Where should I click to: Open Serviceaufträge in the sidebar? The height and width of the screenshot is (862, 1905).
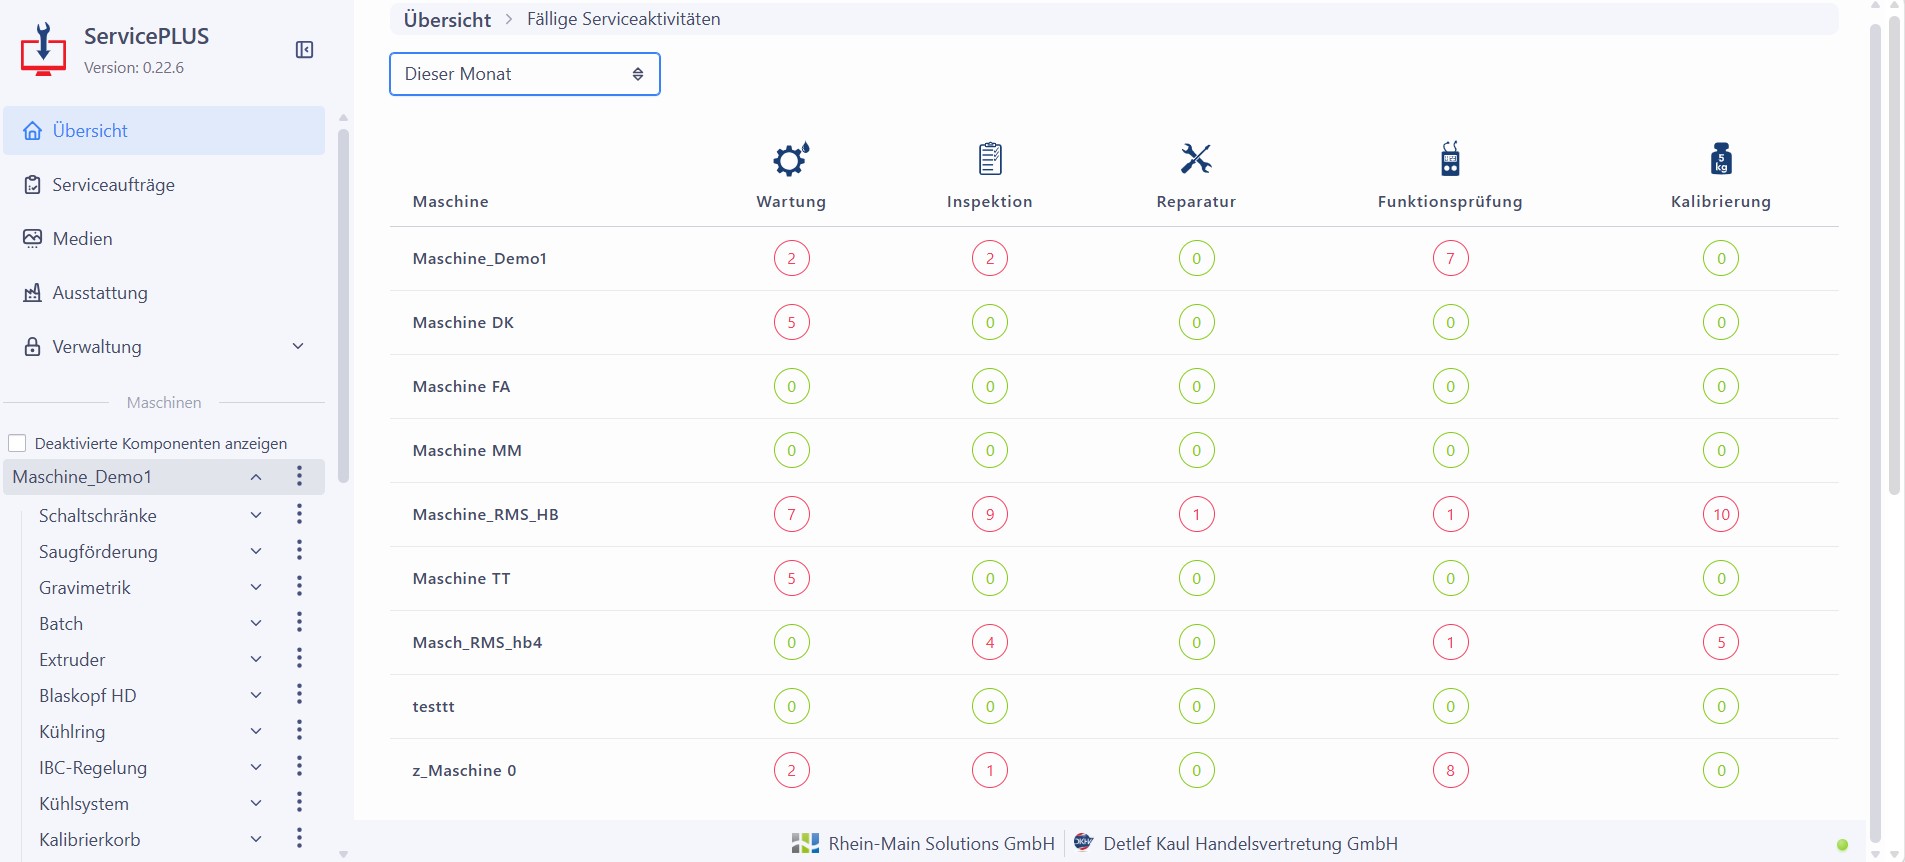[113, 185]
